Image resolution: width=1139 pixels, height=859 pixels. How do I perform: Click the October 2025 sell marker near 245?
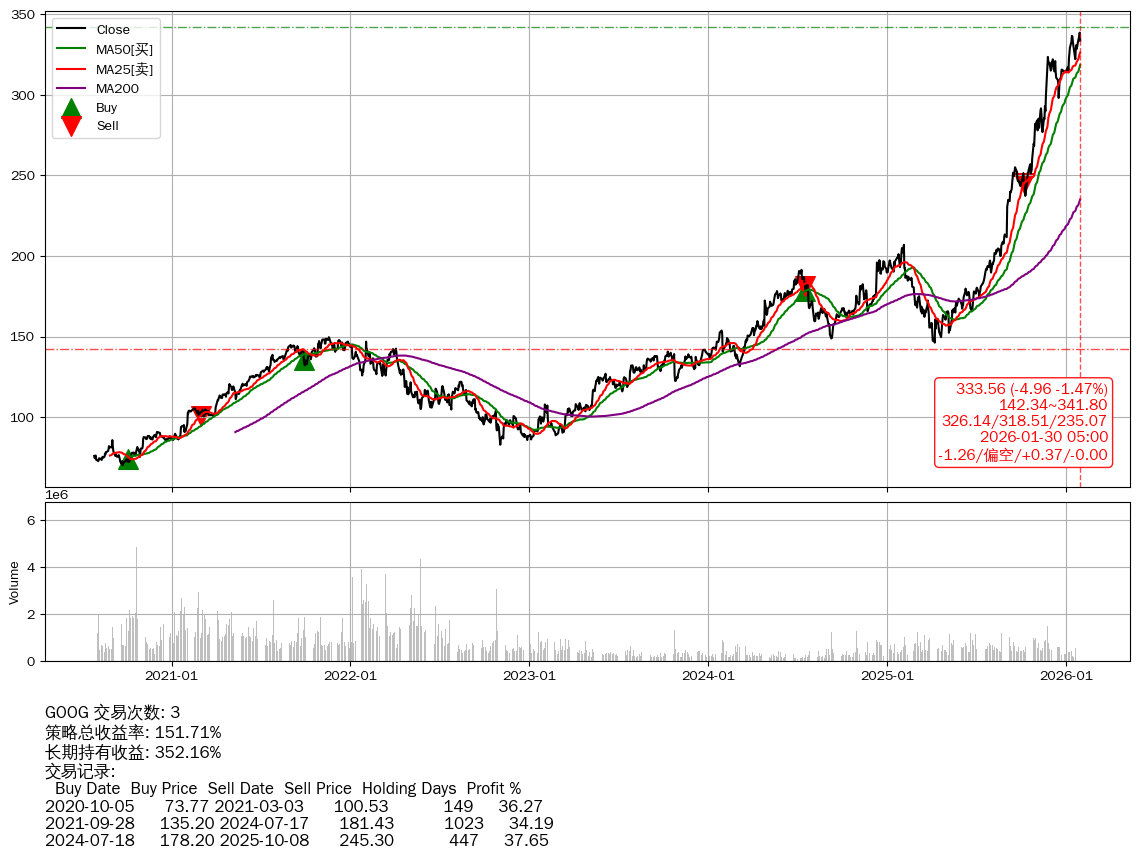1024,182
